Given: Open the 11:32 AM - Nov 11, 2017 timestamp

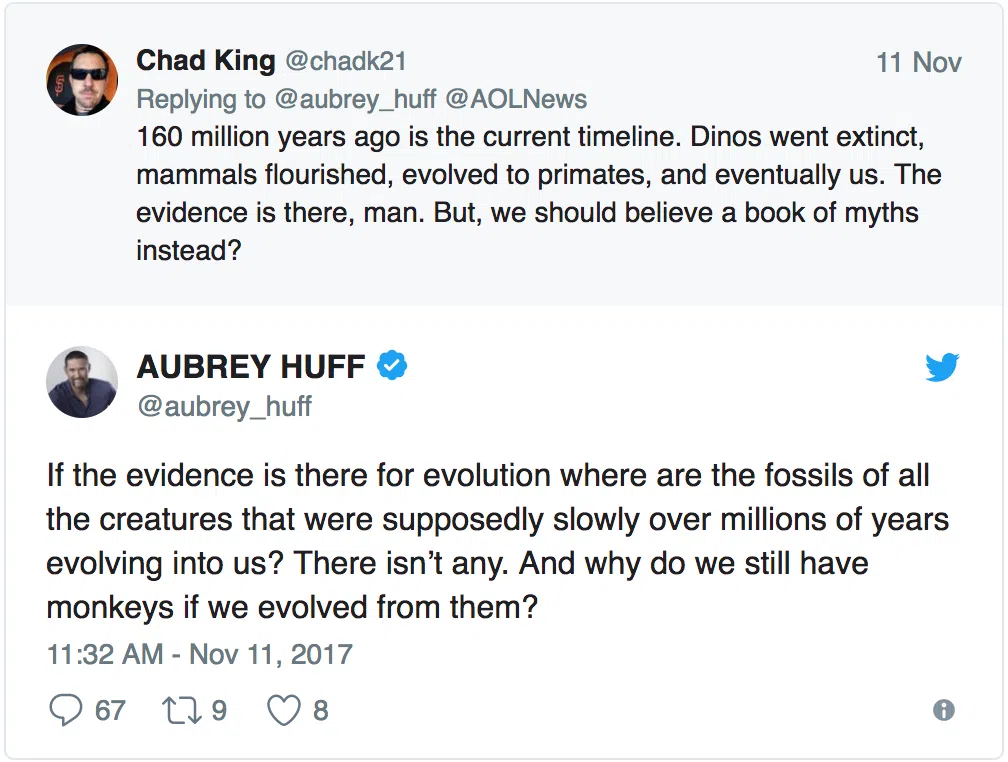Looking at the screenshot, I should click(x=200, y=655).
